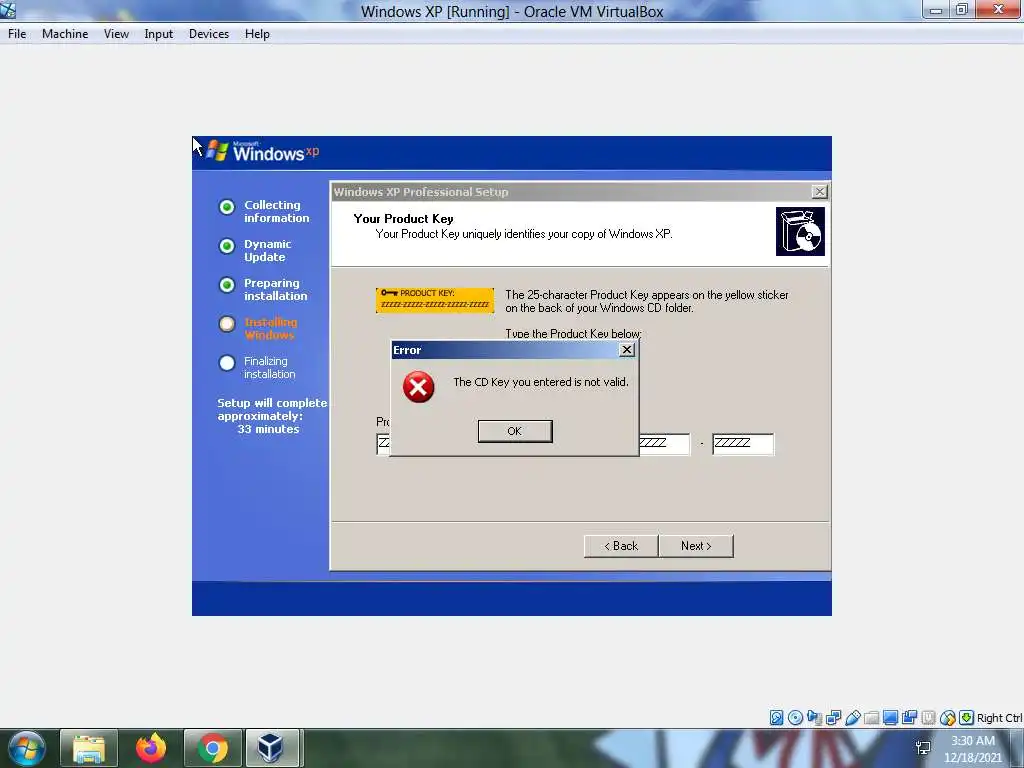
Task: Click the audio status icon
Action: (x=814, y=718)
